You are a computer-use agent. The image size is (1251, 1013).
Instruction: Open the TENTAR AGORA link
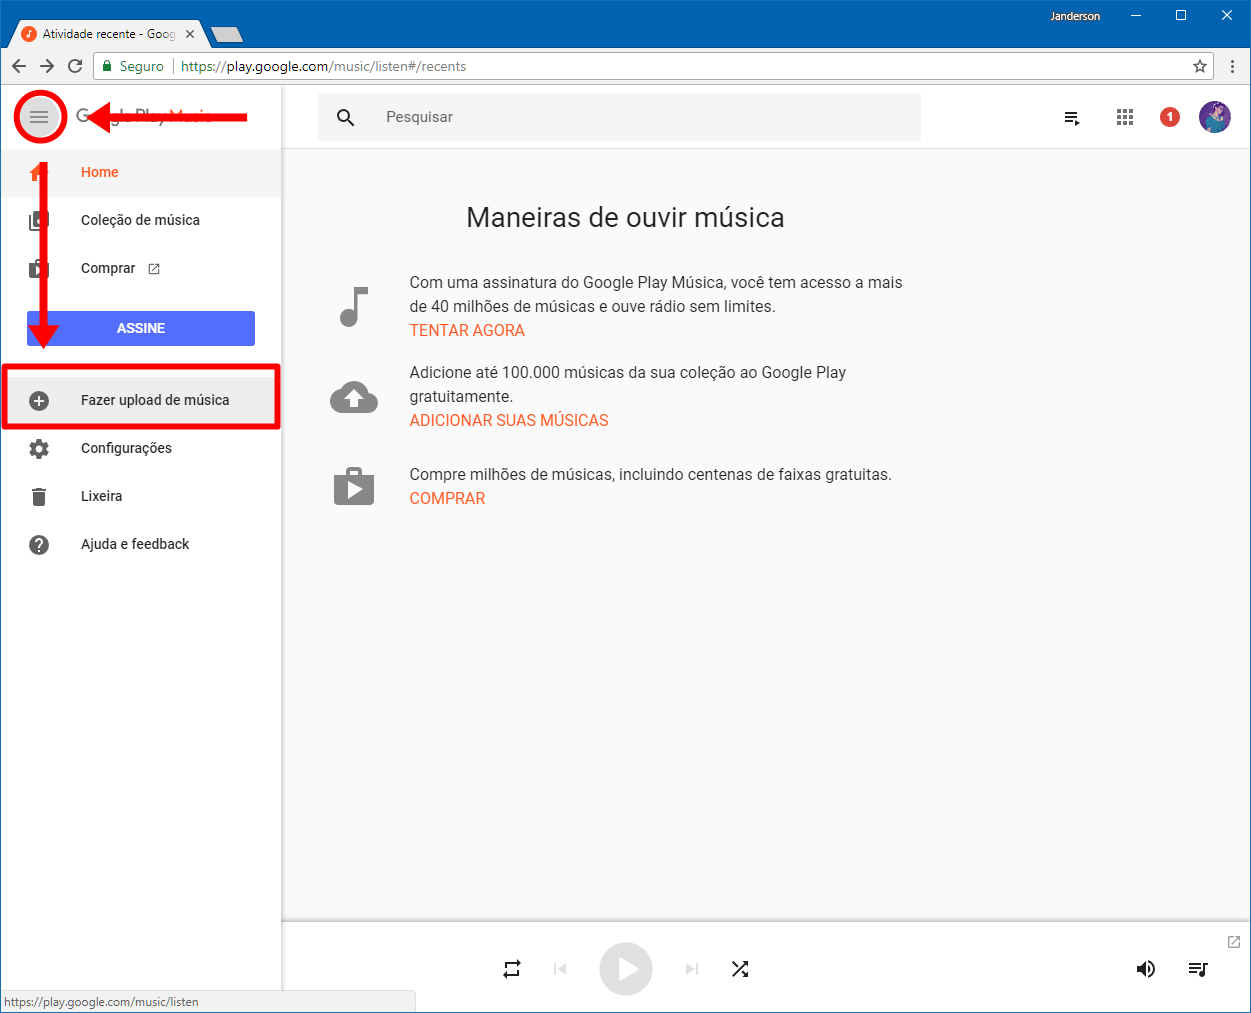click(466, 330)
